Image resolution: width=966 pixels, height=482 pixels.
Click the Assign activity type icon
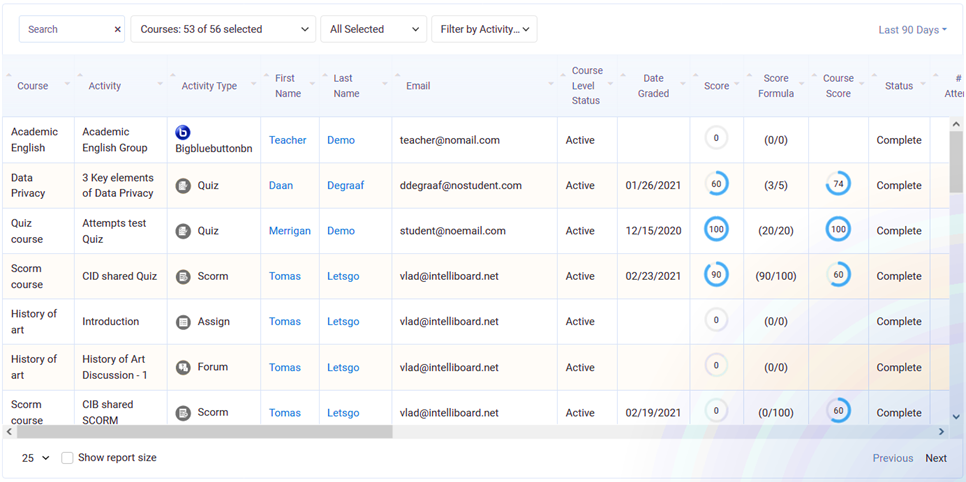click(x=183, y=322)
